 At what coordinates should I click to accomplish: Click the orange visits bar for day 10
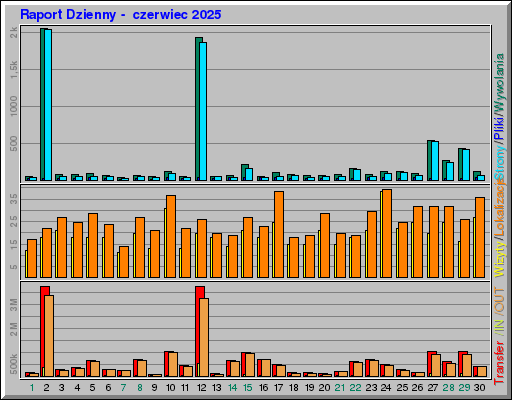click(171, 236)
